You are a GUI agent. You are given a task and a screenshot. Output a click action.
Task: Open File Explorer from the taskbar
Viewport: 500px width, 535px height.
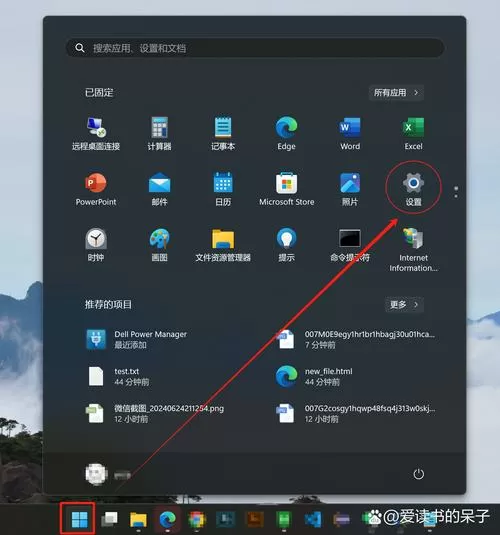point(138,519)
